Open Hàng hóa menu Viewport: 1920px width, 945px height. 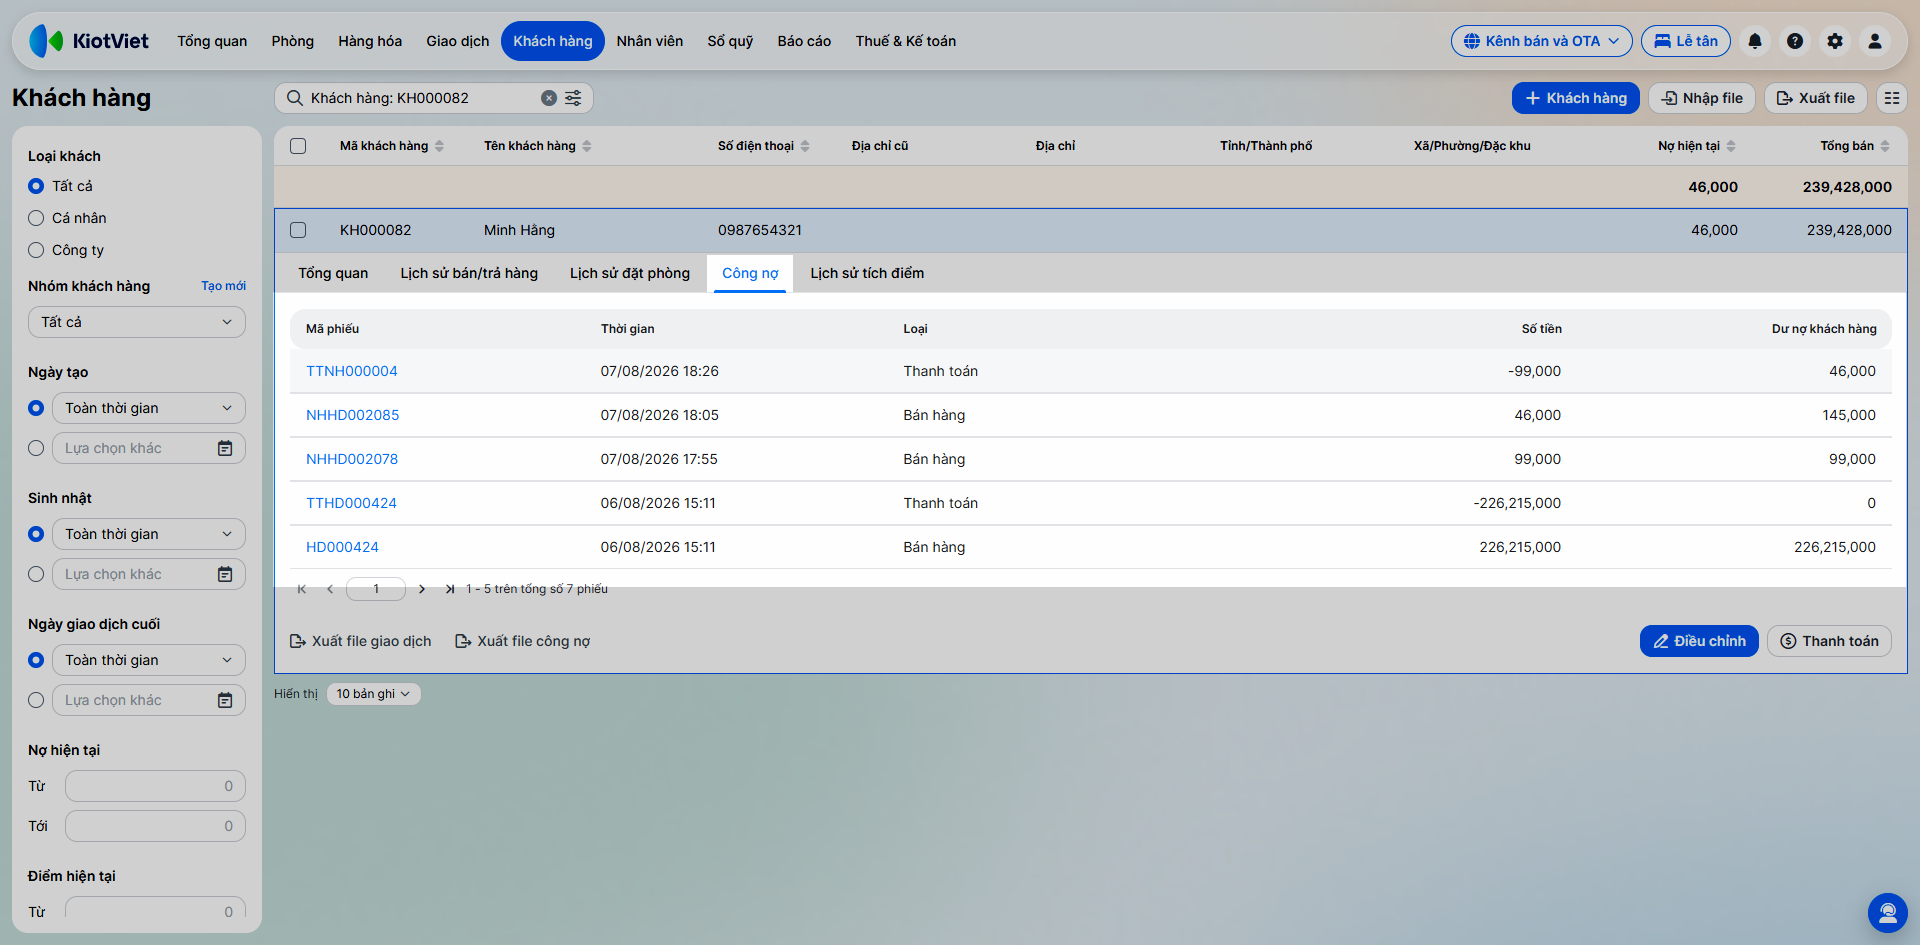click(x=370, y=41)
